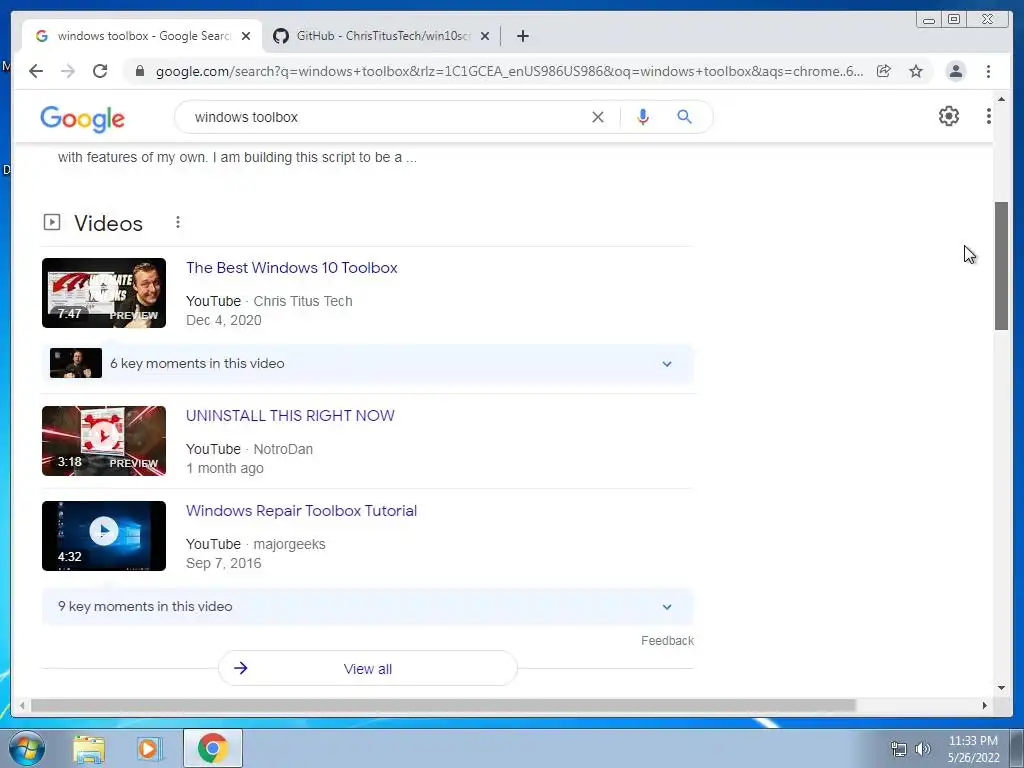Click the Chris Titus Tech source text
The width and height of the screenshot is (1024, 768).
coord(303,301)
